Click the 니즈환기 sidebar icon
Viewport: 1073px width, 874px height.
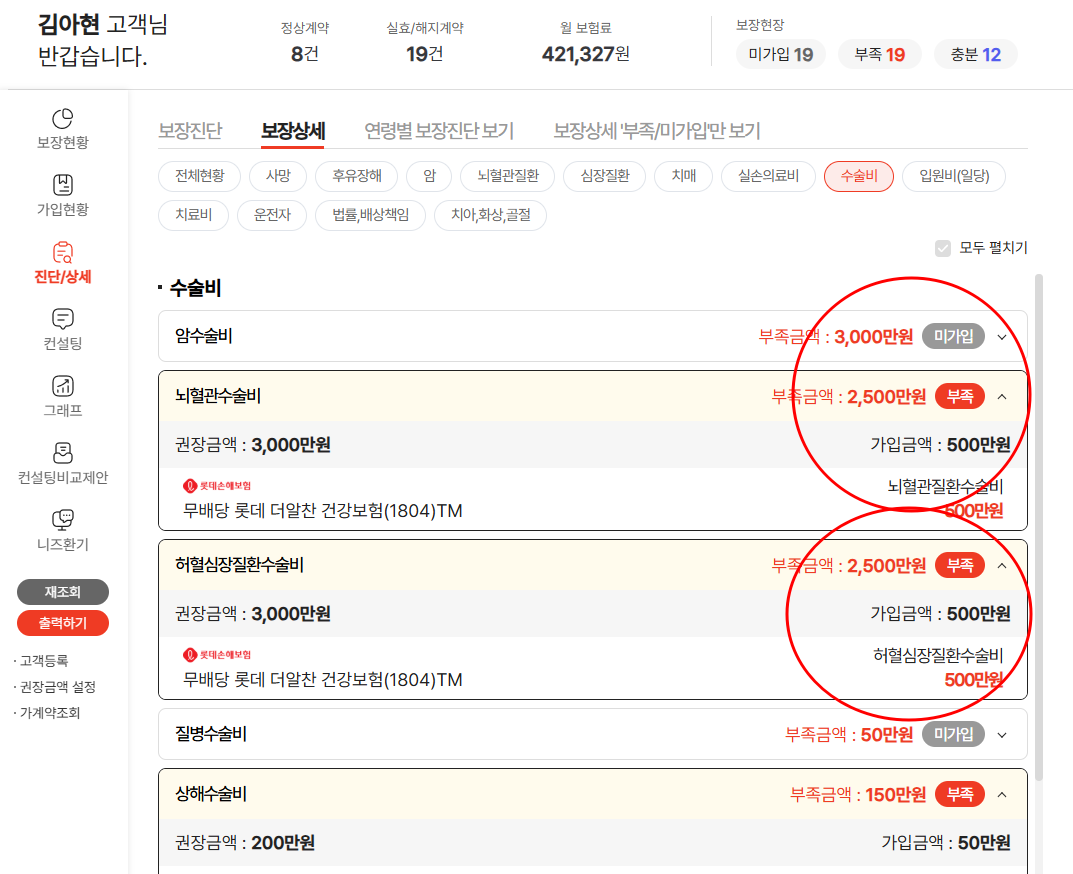point(62,521)
